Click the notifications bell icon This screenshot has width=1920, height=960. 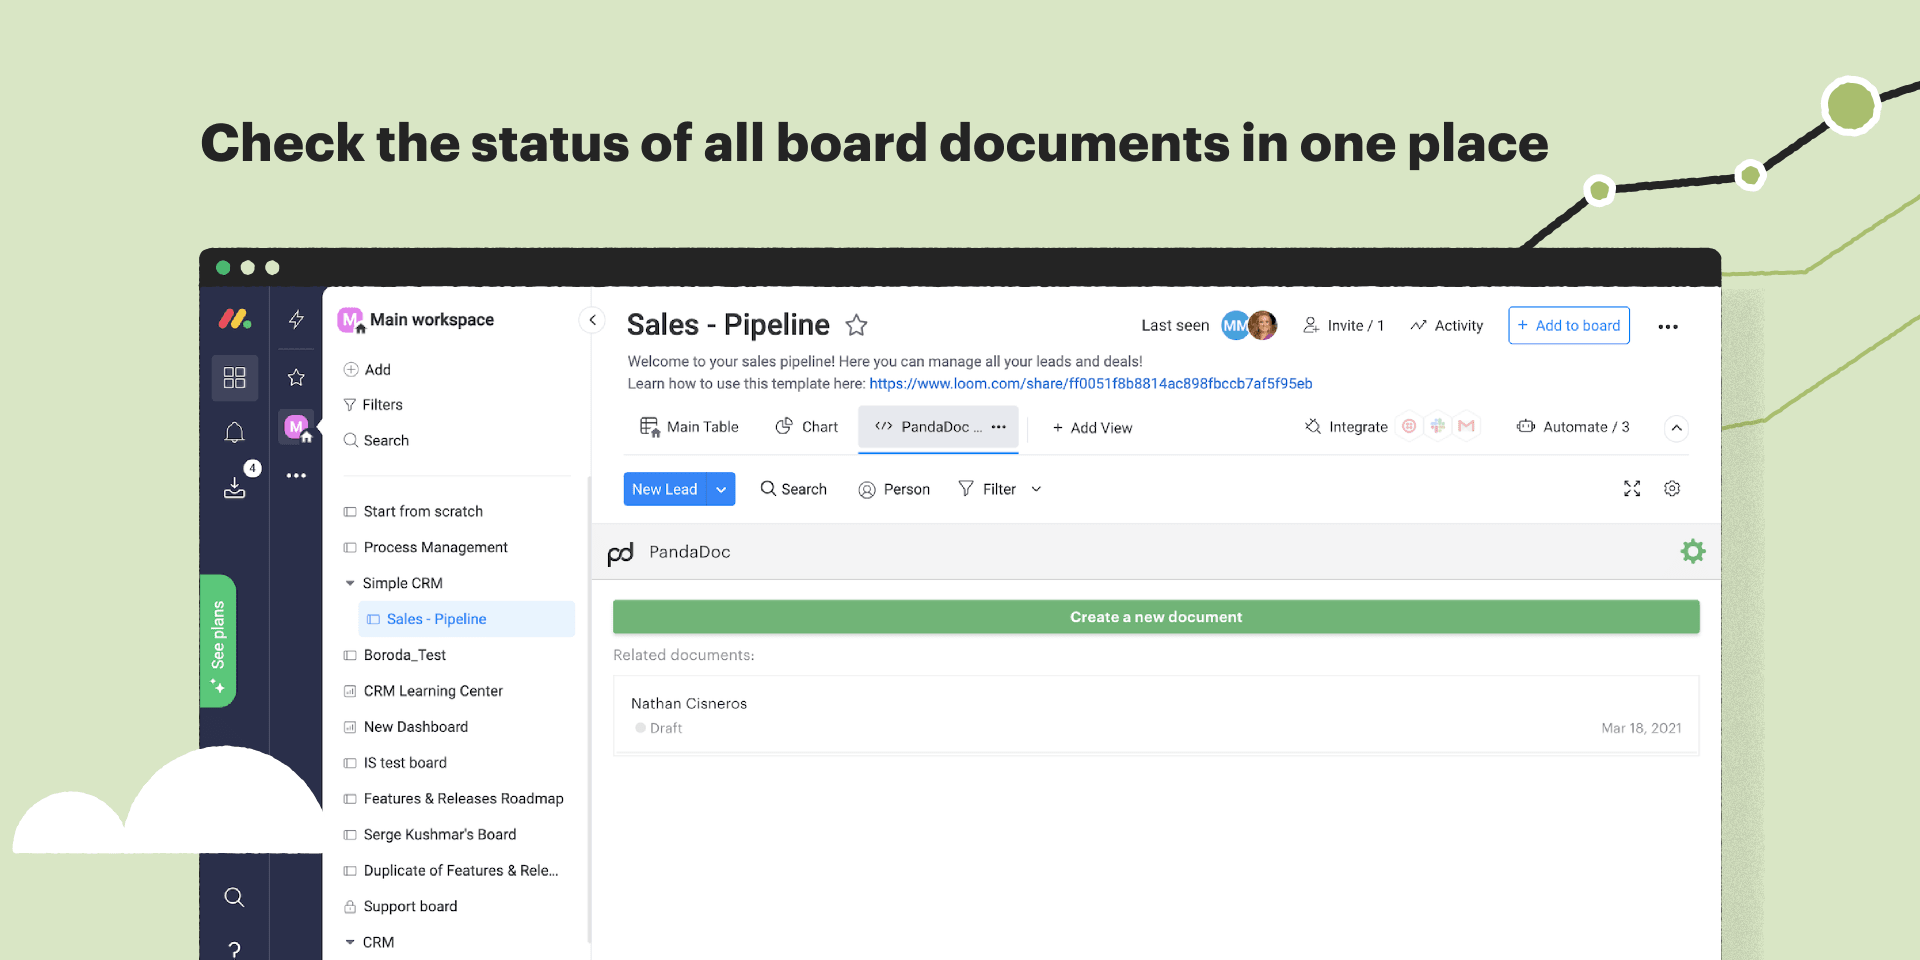tap(234, 433)
